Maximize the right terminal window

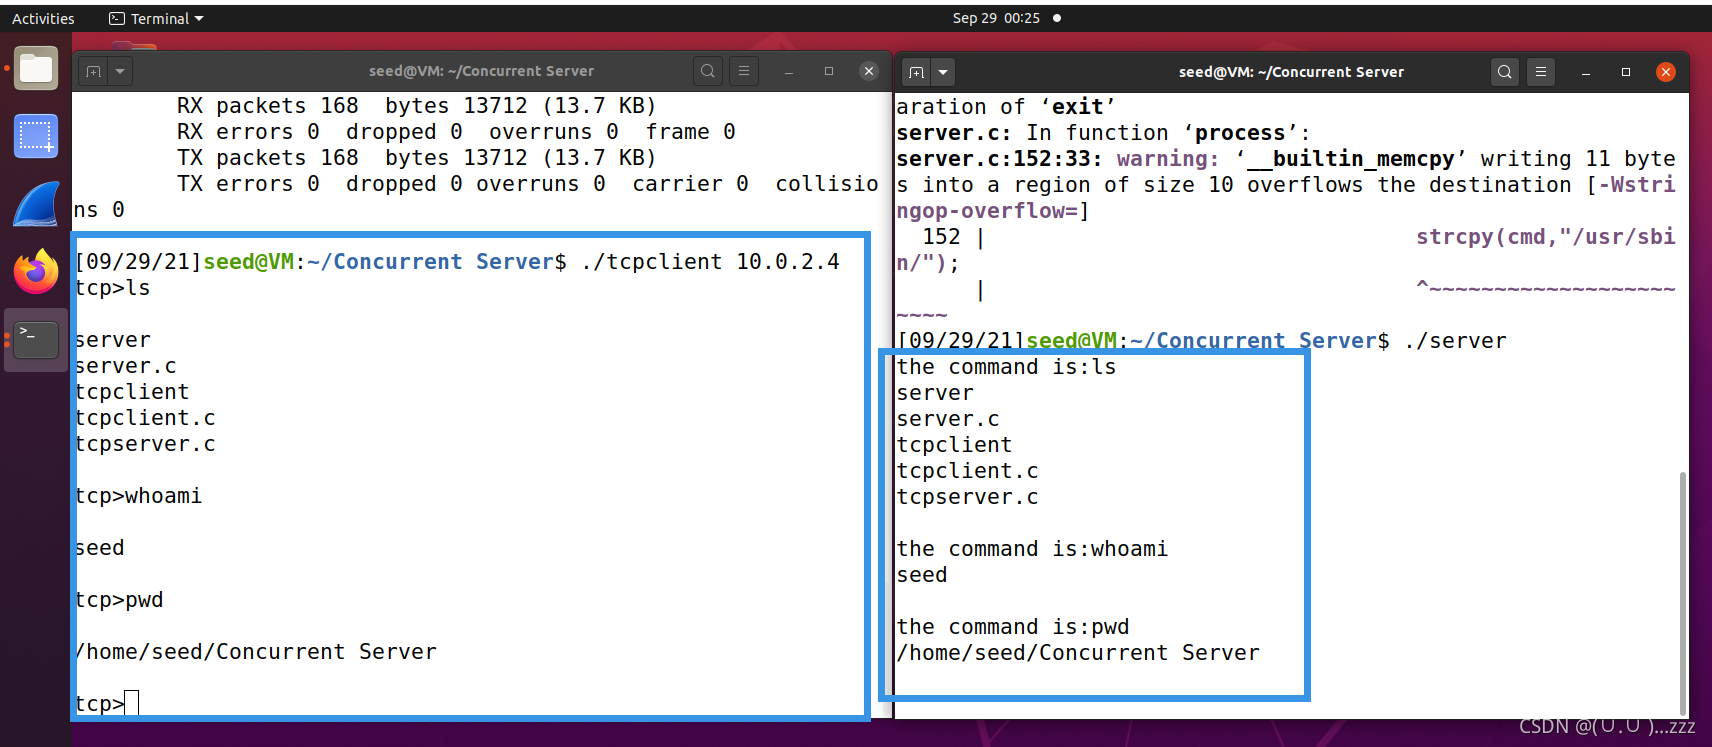(x=1626, y=72)
